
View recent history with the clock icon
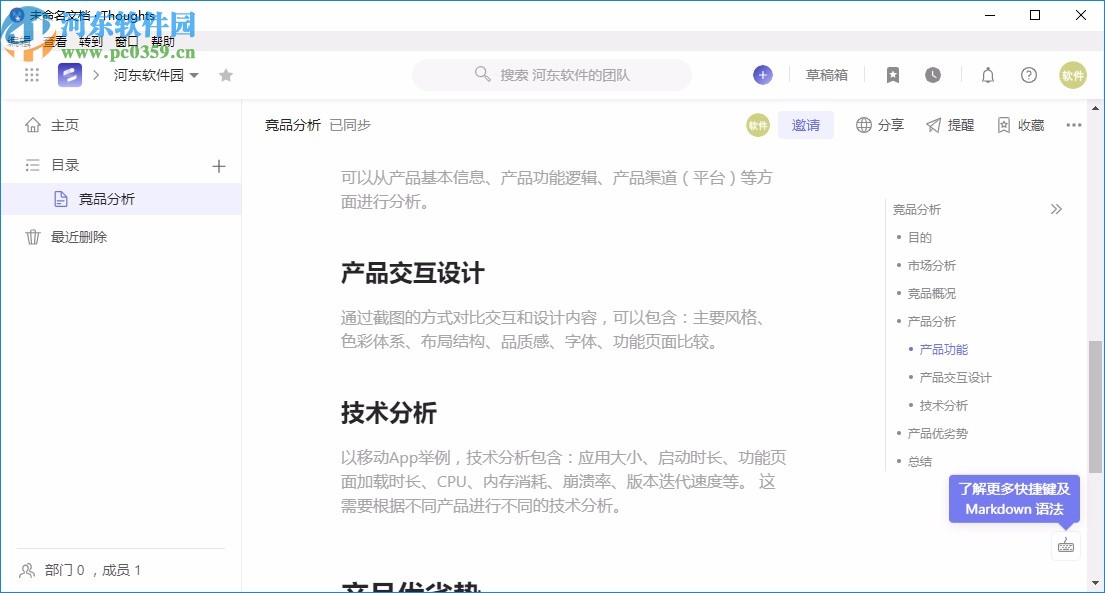[x=933, y=75]
